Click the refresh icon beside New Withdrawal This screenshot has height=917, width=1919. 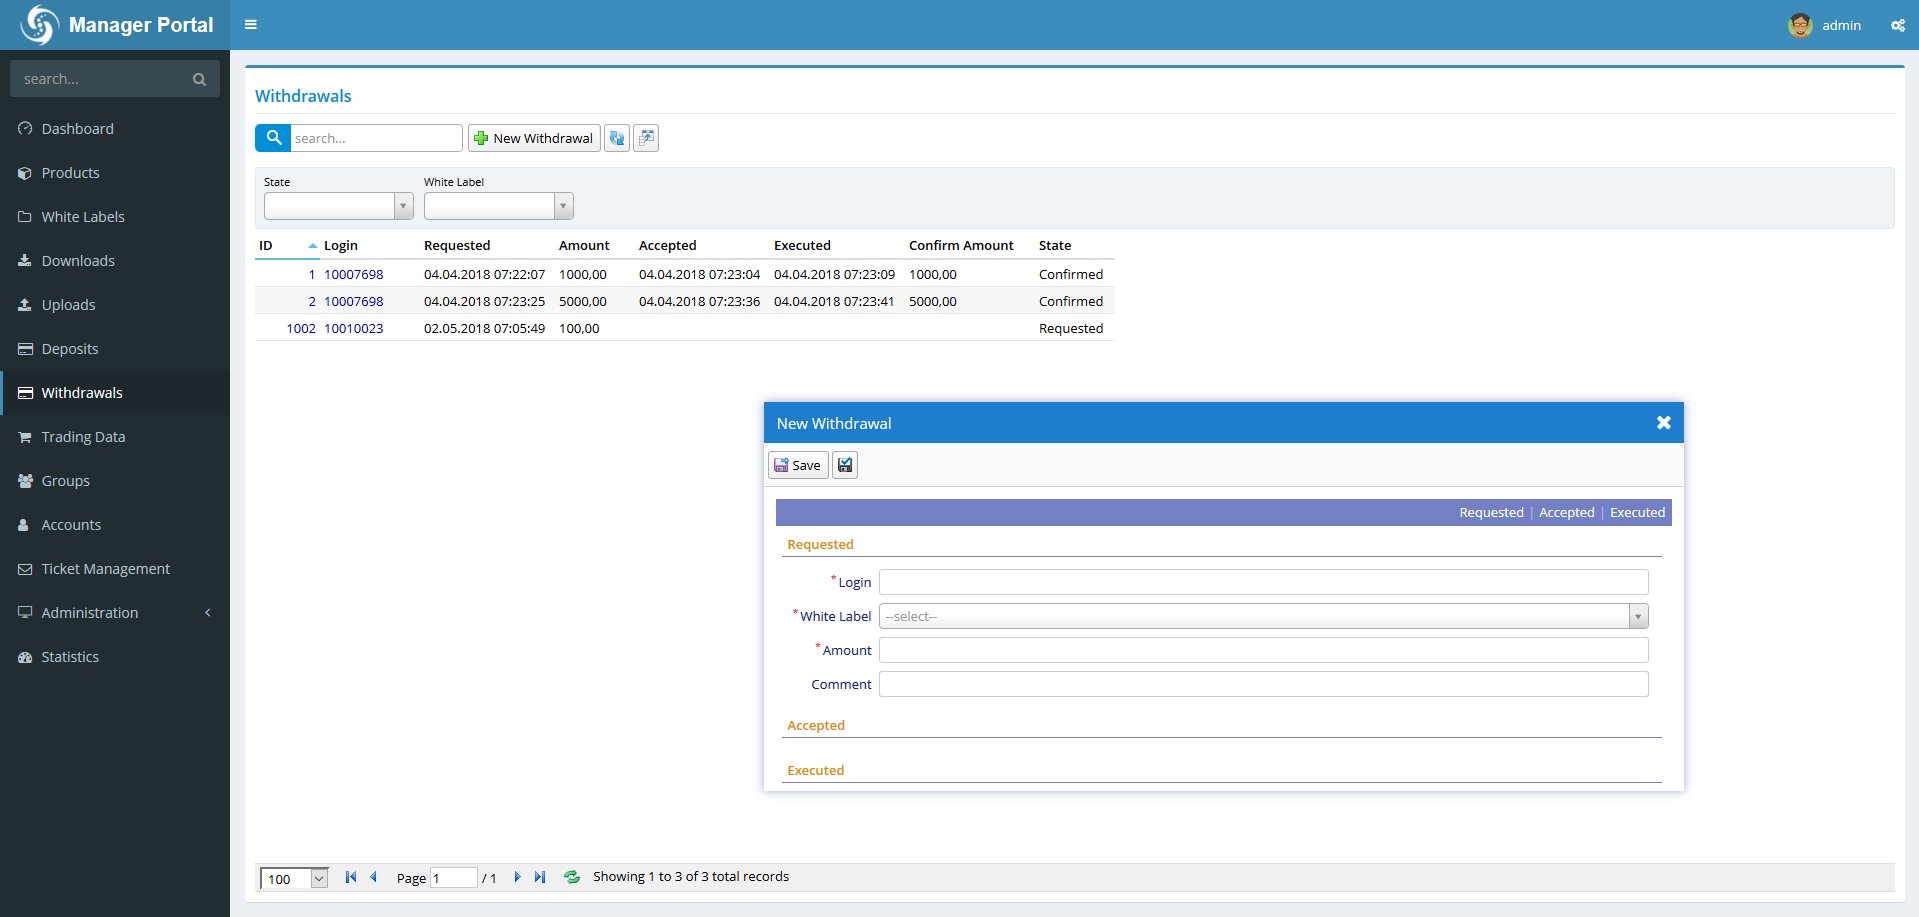coord(617,138)
